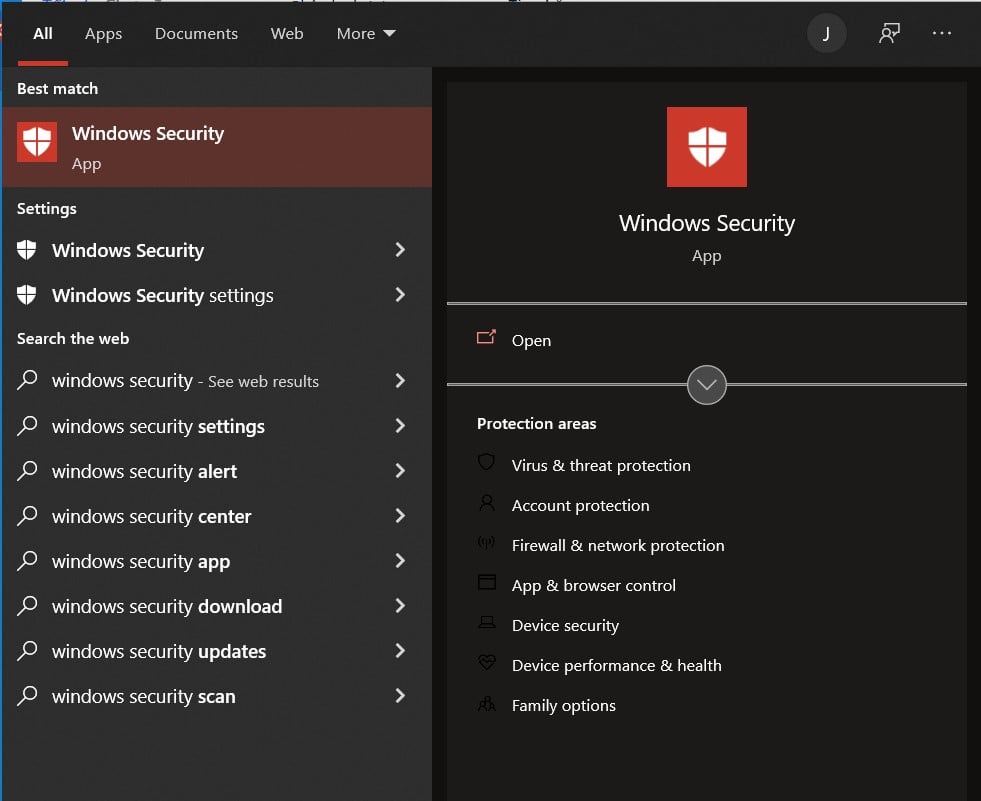Open Account protection
981x801 pixels.
pos(580,506)
